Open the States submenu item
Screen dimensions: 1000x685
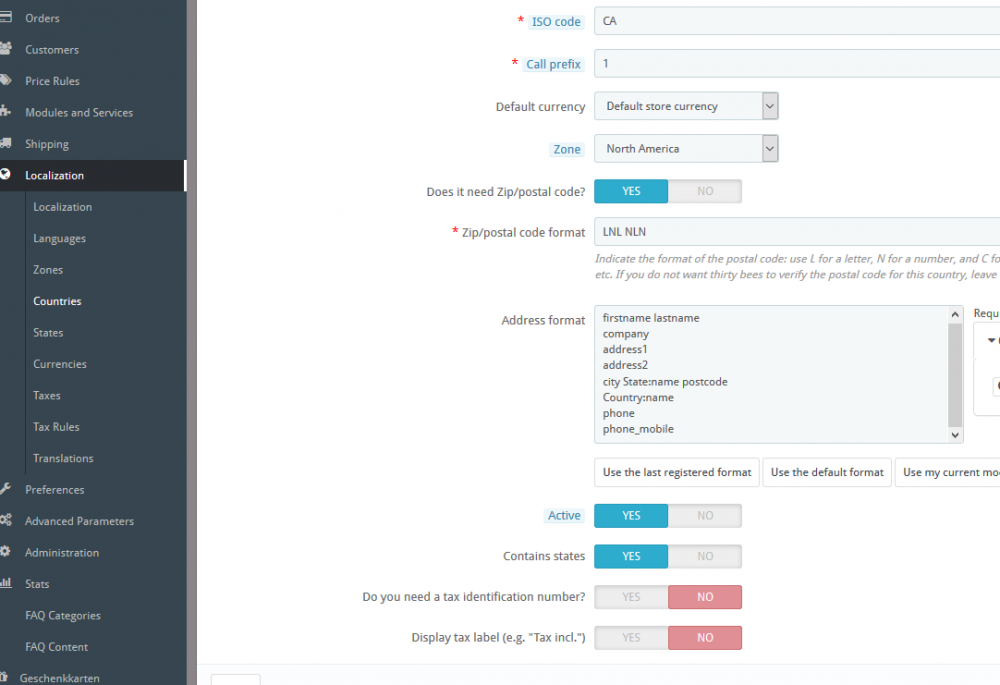(x=48, y=333)
